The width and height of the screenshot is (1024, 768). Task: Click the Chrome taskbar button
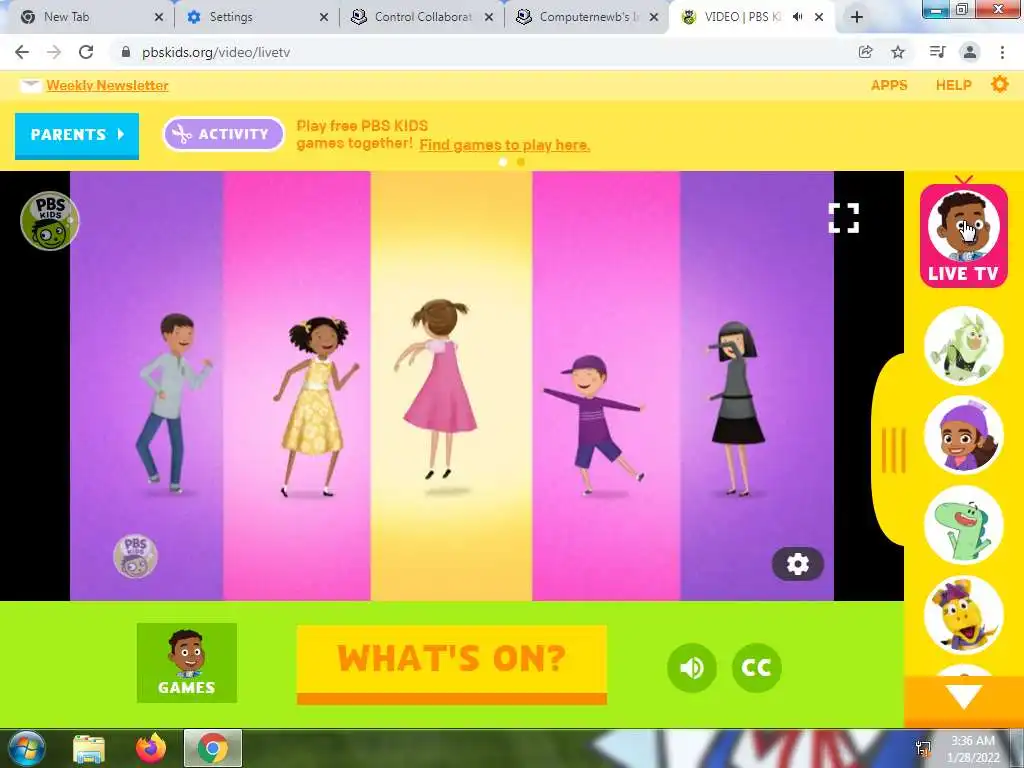[213, 748]
